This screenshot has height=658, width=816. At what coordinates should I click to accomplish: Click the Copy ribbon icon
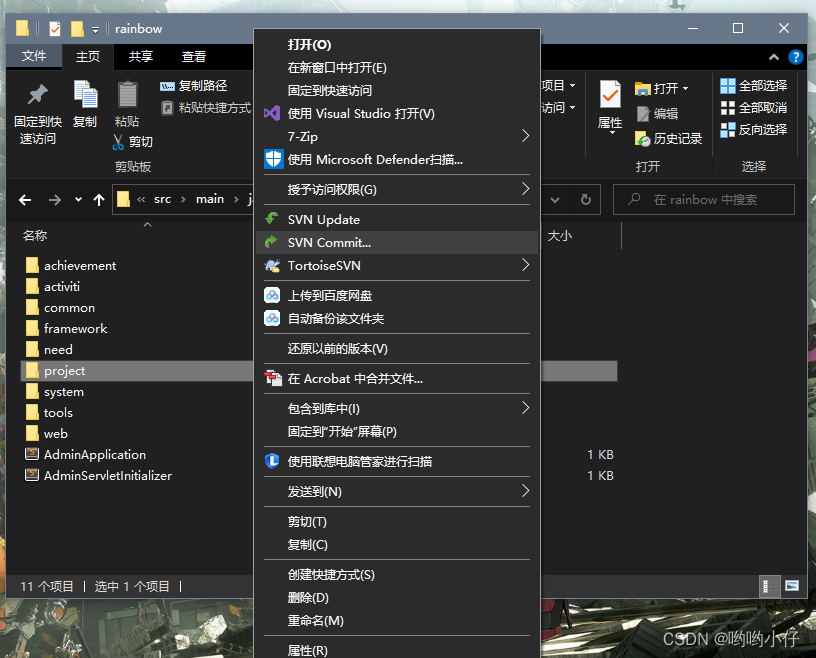pyautogui.click(x=86, y=94)
